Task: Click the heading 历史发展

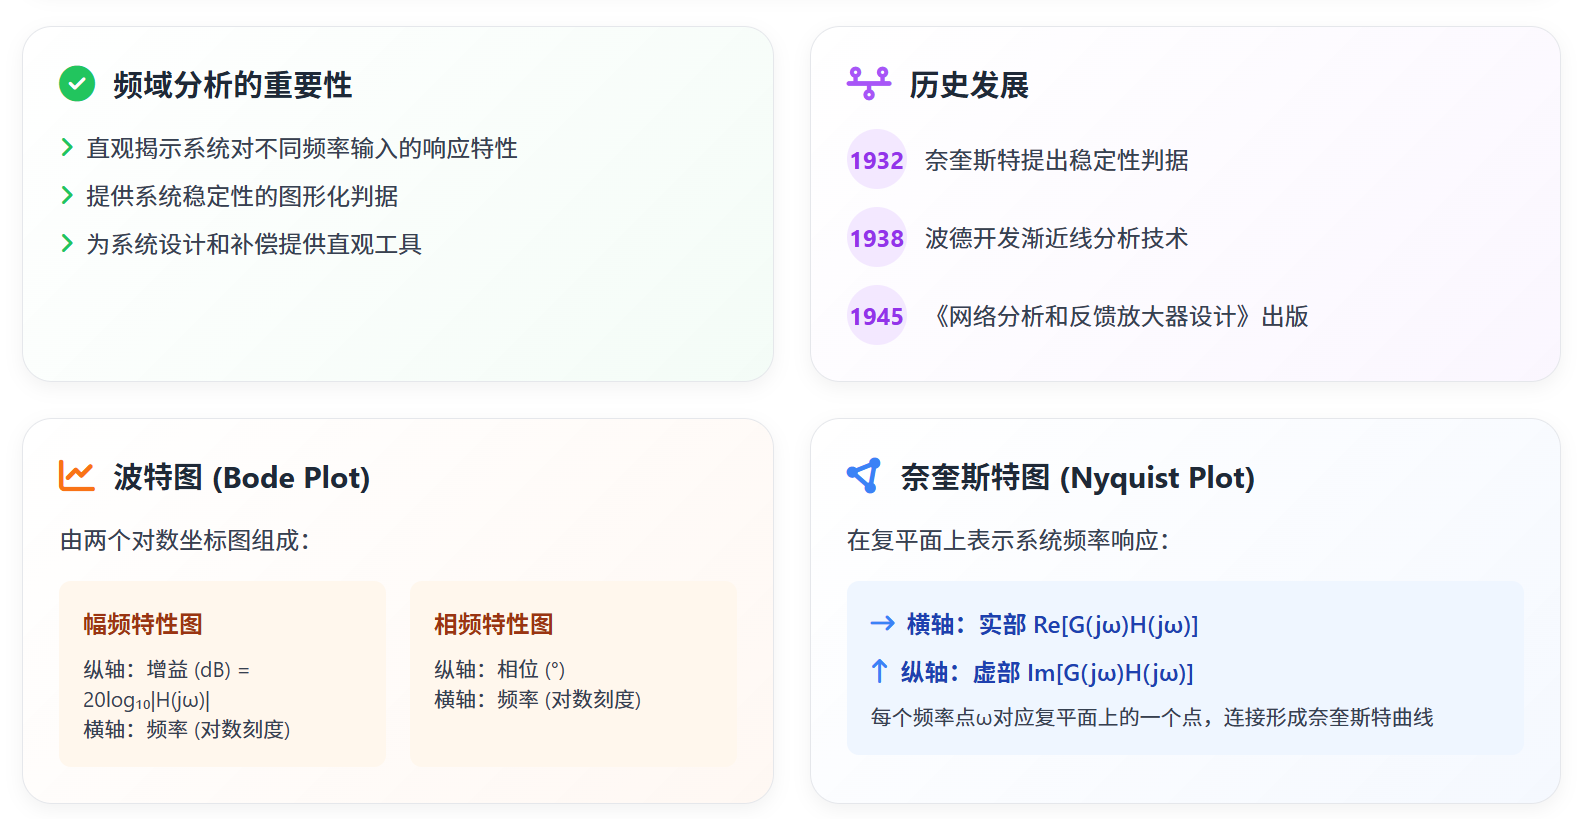Action: [969, 85]
